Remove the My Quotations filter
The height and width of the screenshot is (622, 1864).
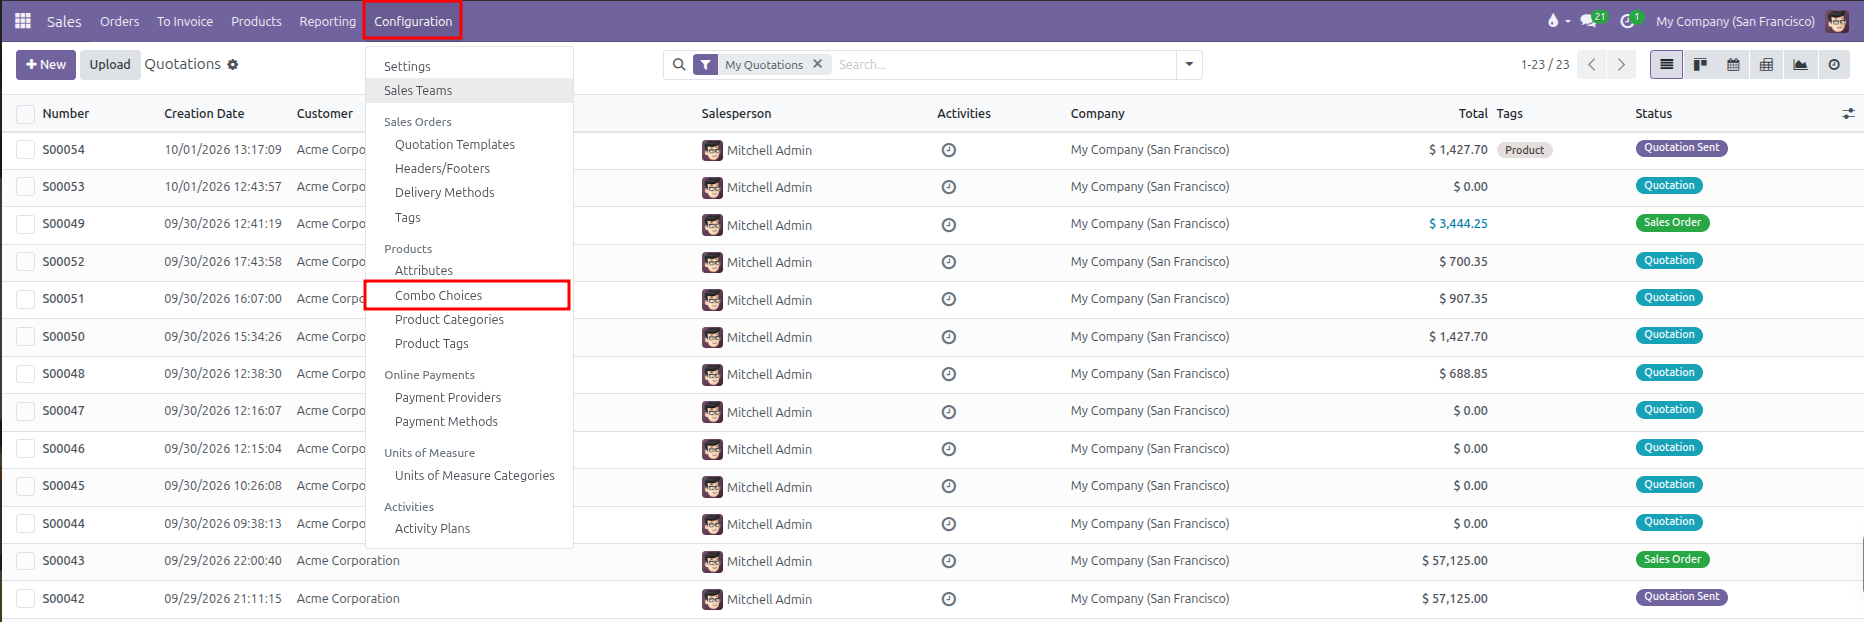tap(818, 64)
